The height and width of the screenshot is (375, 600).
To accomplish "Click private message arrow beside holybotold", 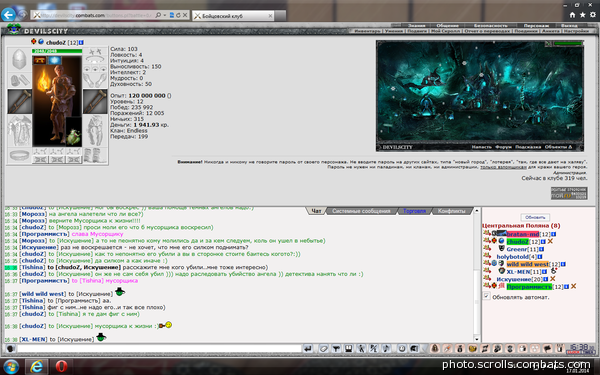I will 487,256.
